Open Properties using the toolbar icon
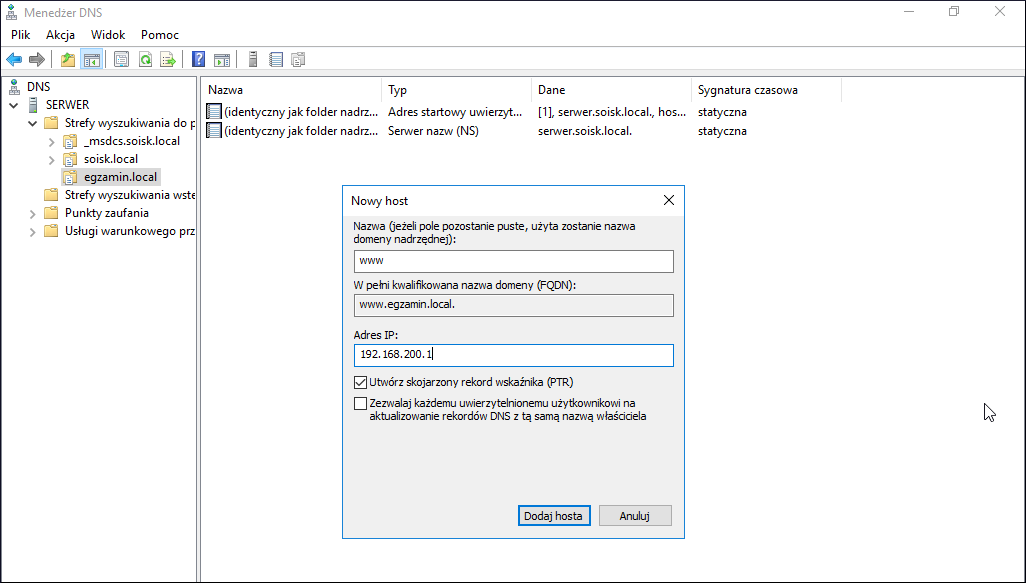 (x=121, y=60)
